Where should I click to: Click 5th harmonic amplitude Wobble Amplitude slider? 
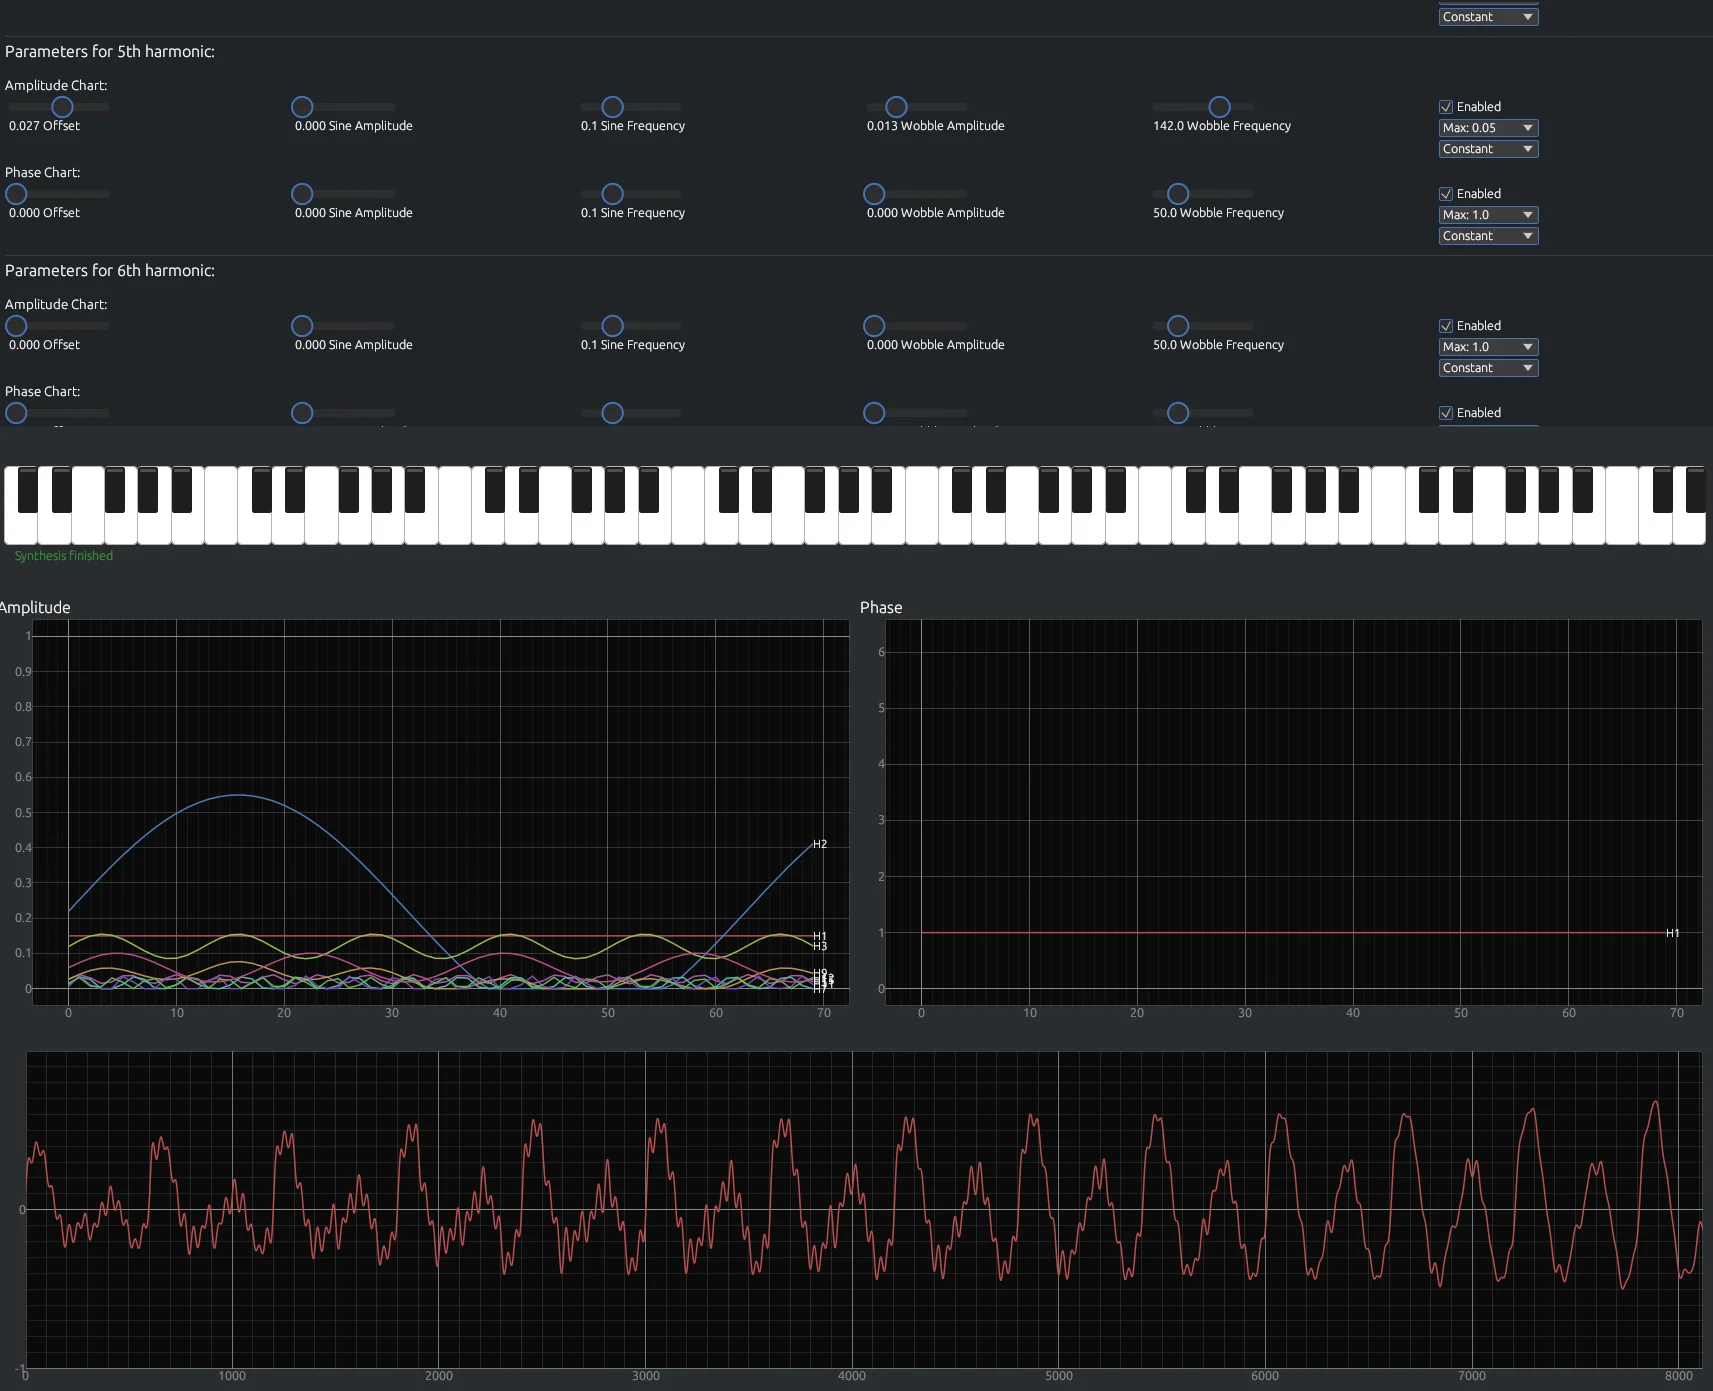tap(916, 107)
